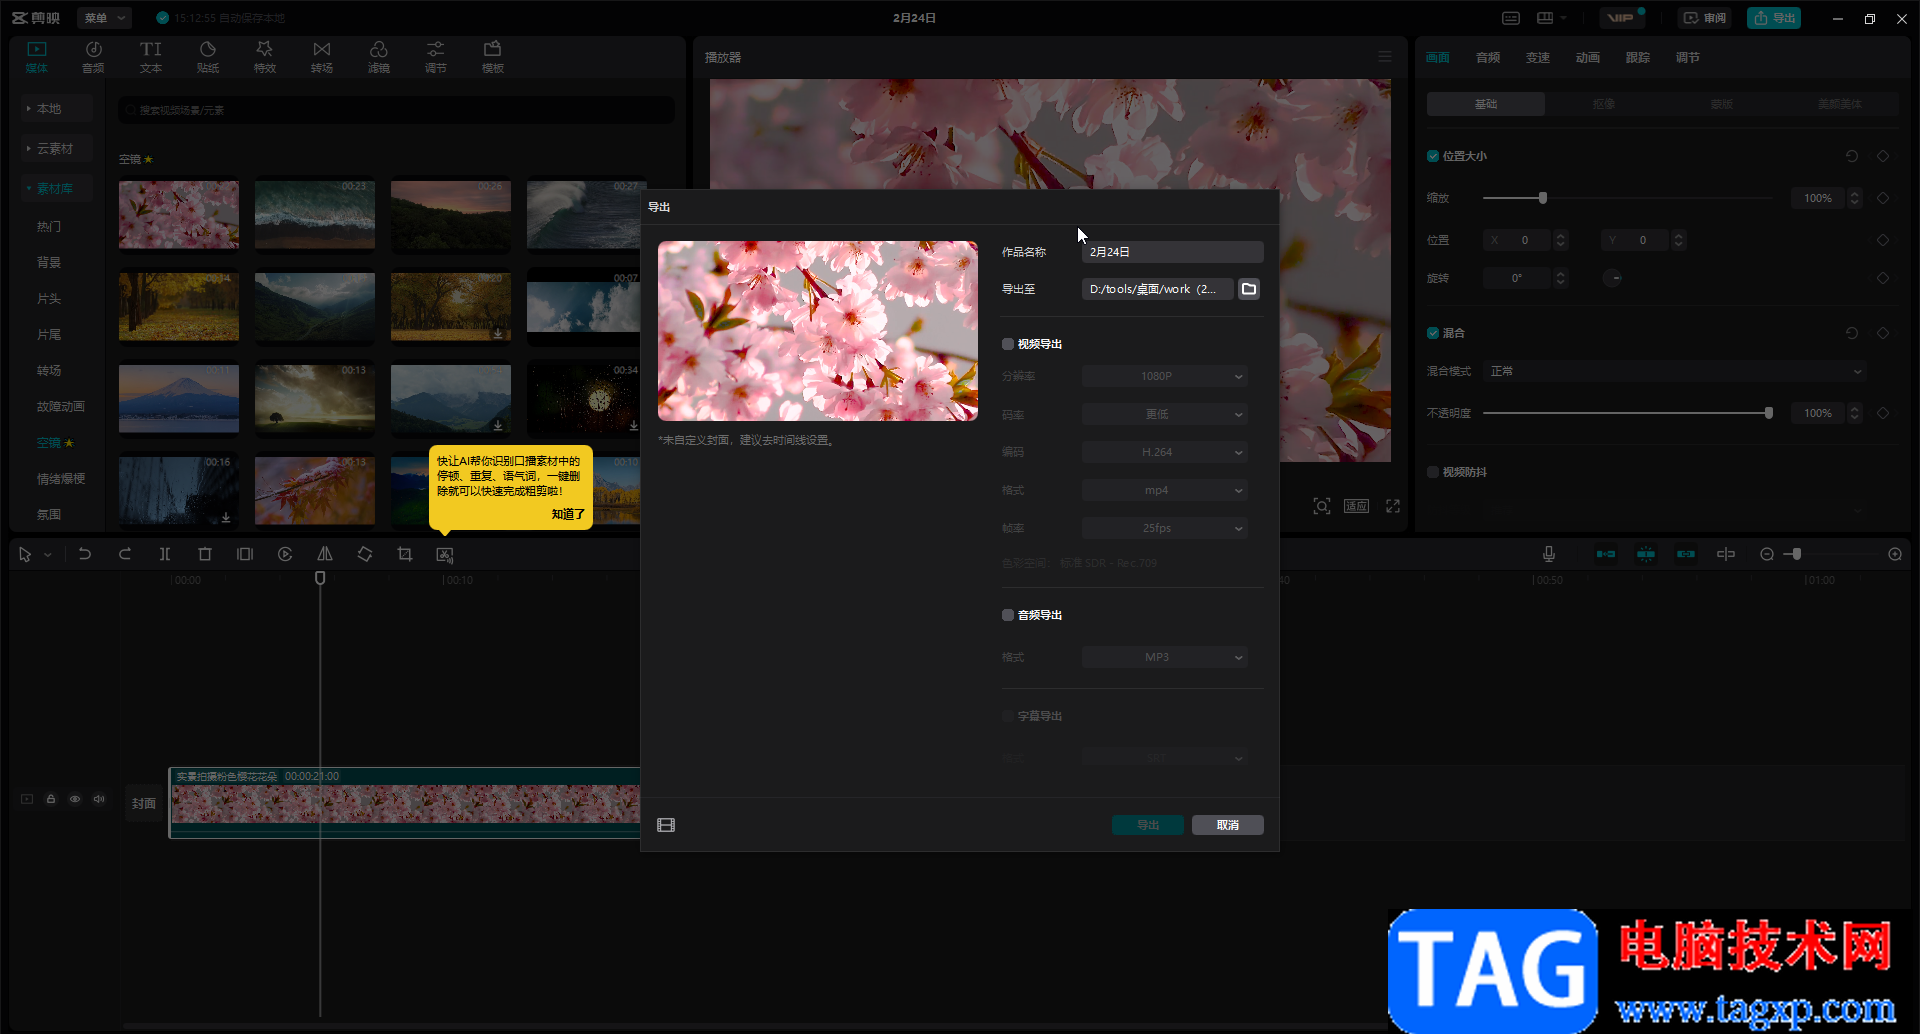Click the 封面 cover button on timeline
1920x1034 pixels.
pyautogui.click(x=144, y=803)
